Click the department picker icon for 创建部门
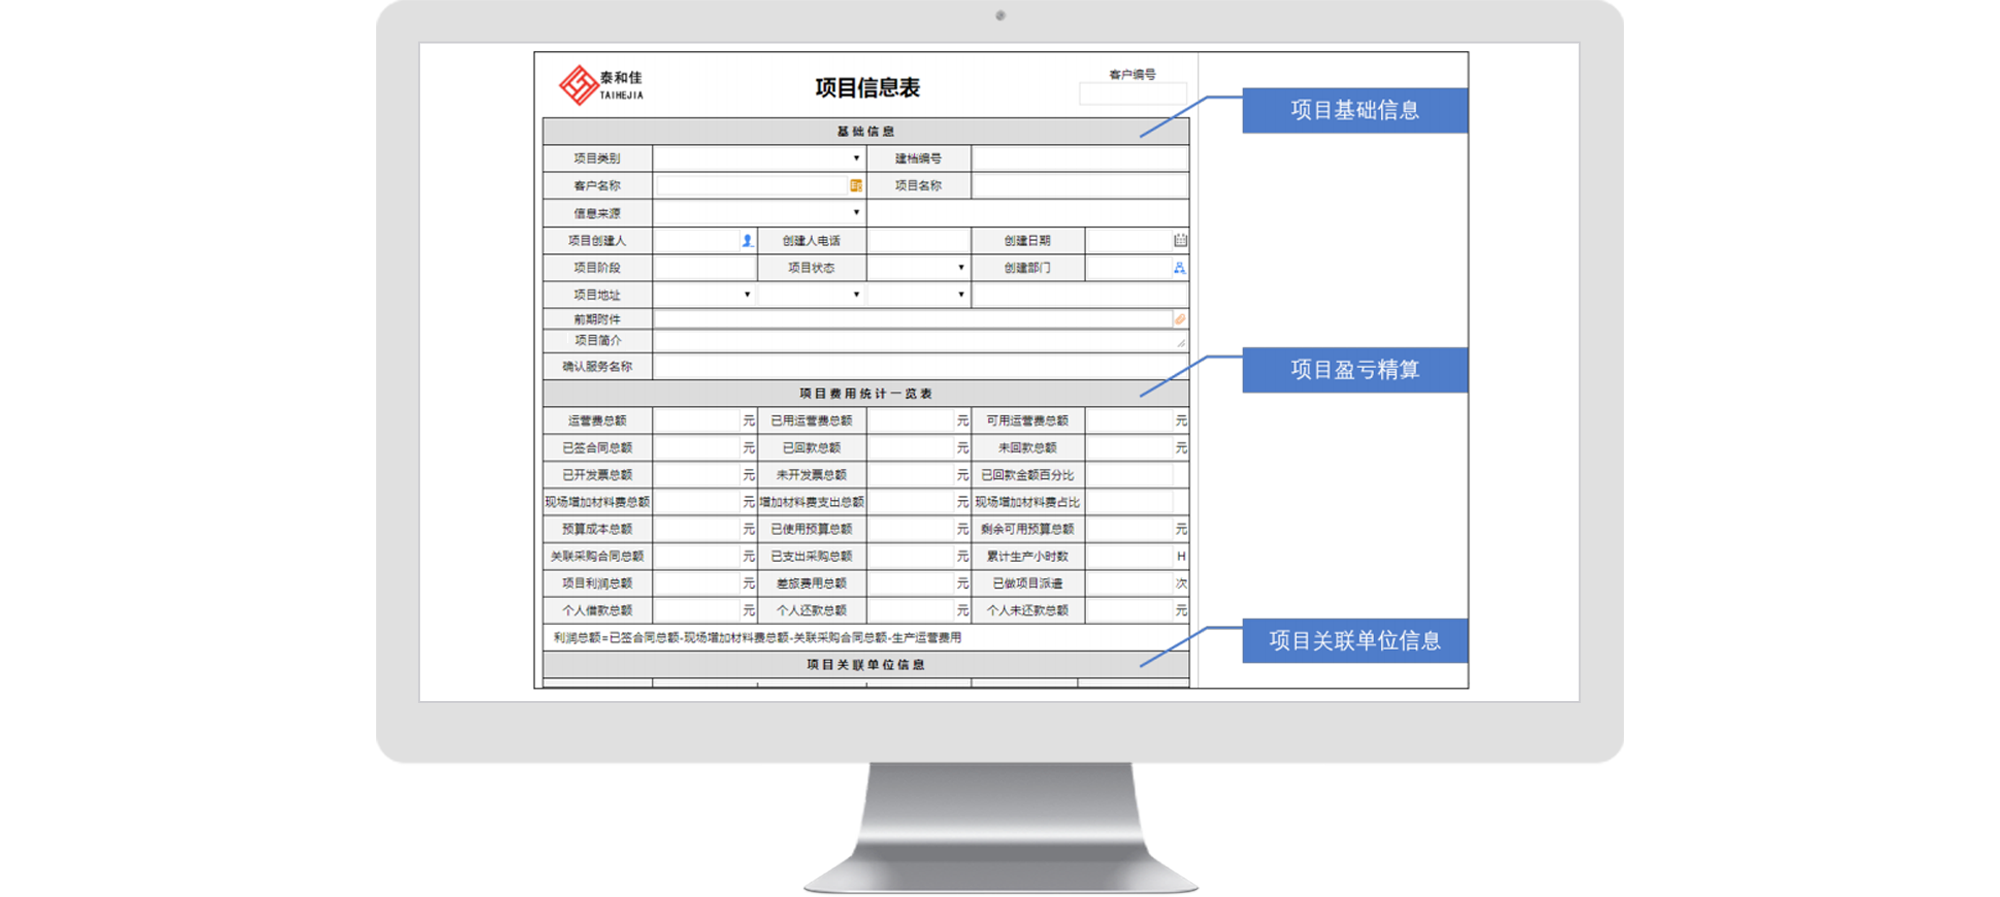This screenshot has height=897, width=2000. (x=1180, y=268)
